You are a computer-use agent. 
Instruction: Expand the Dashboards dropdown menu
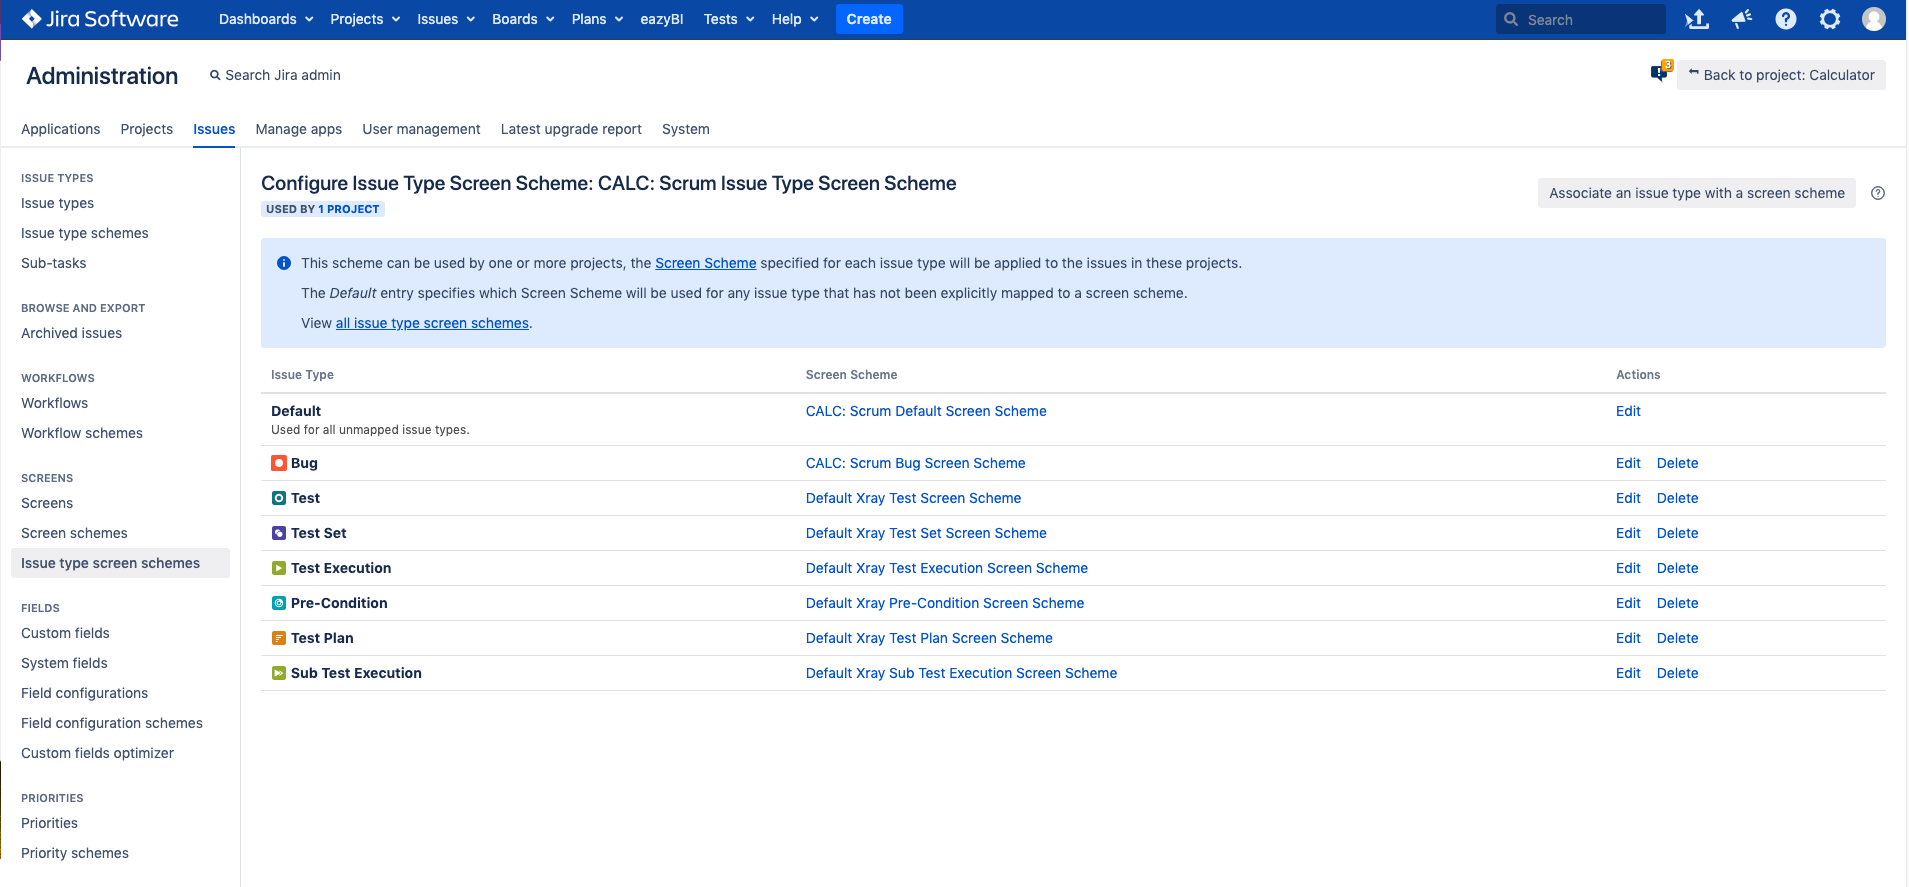click(x=266, y=19)
